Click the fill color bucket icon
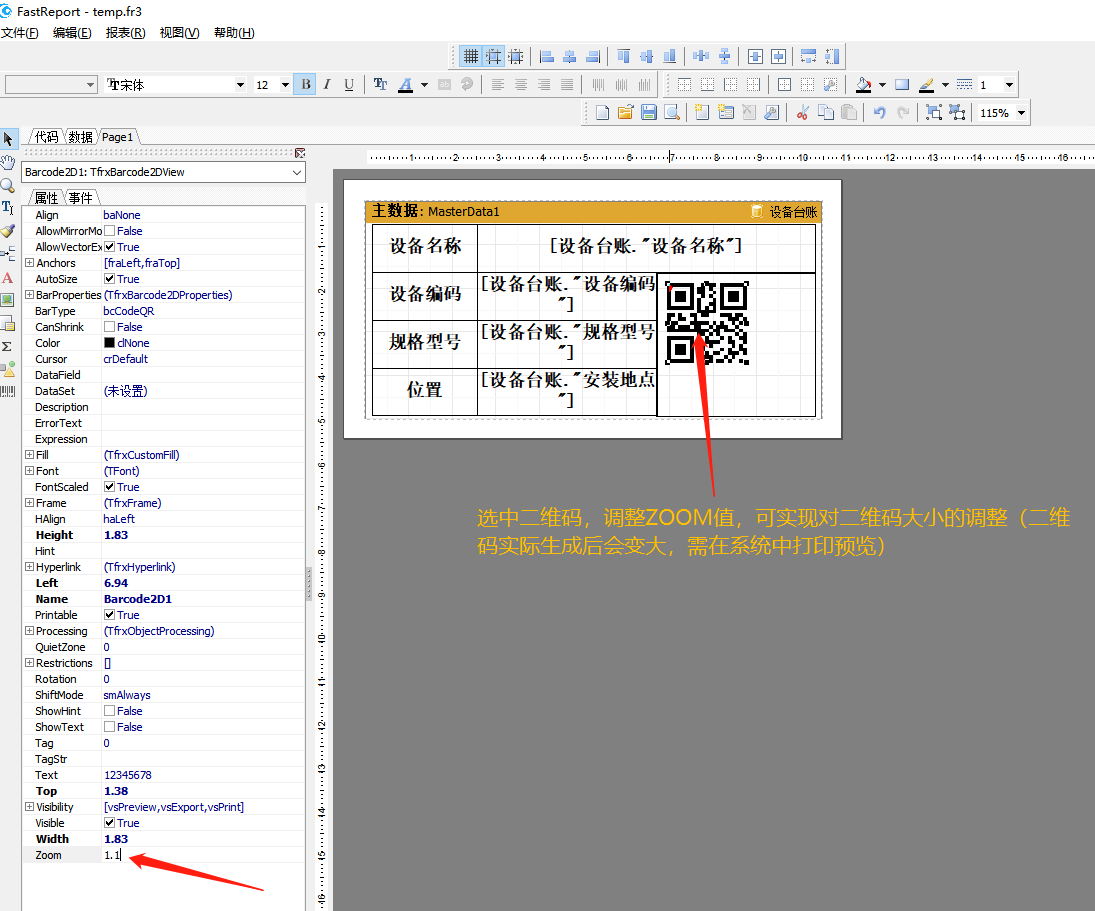 (x=864, y=84)
